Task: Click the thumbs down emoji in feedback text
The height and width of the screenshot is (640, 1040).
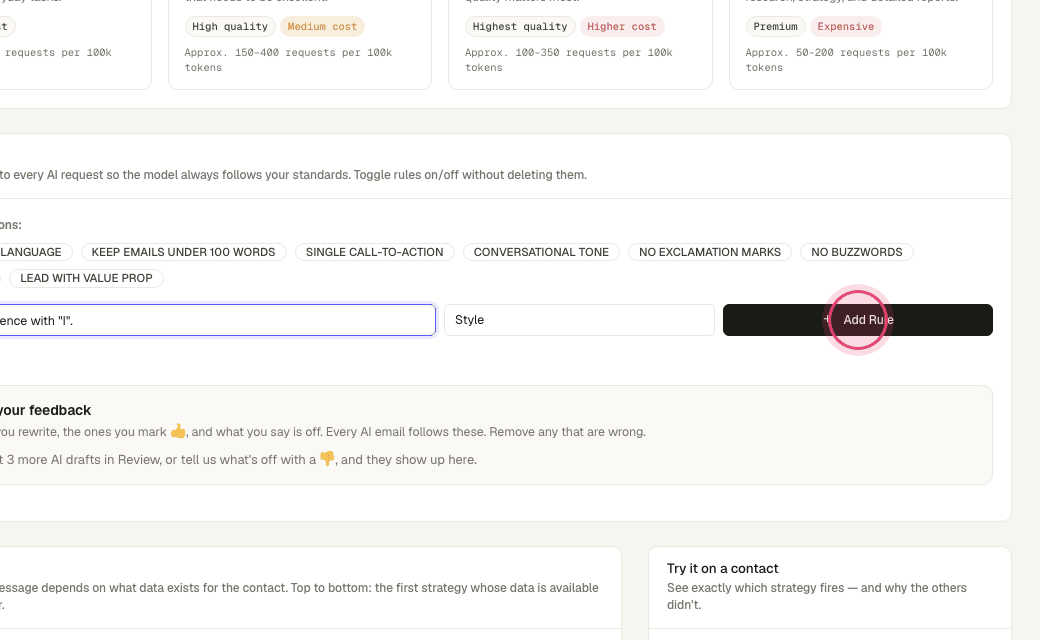Action: (x=327, y=459)
